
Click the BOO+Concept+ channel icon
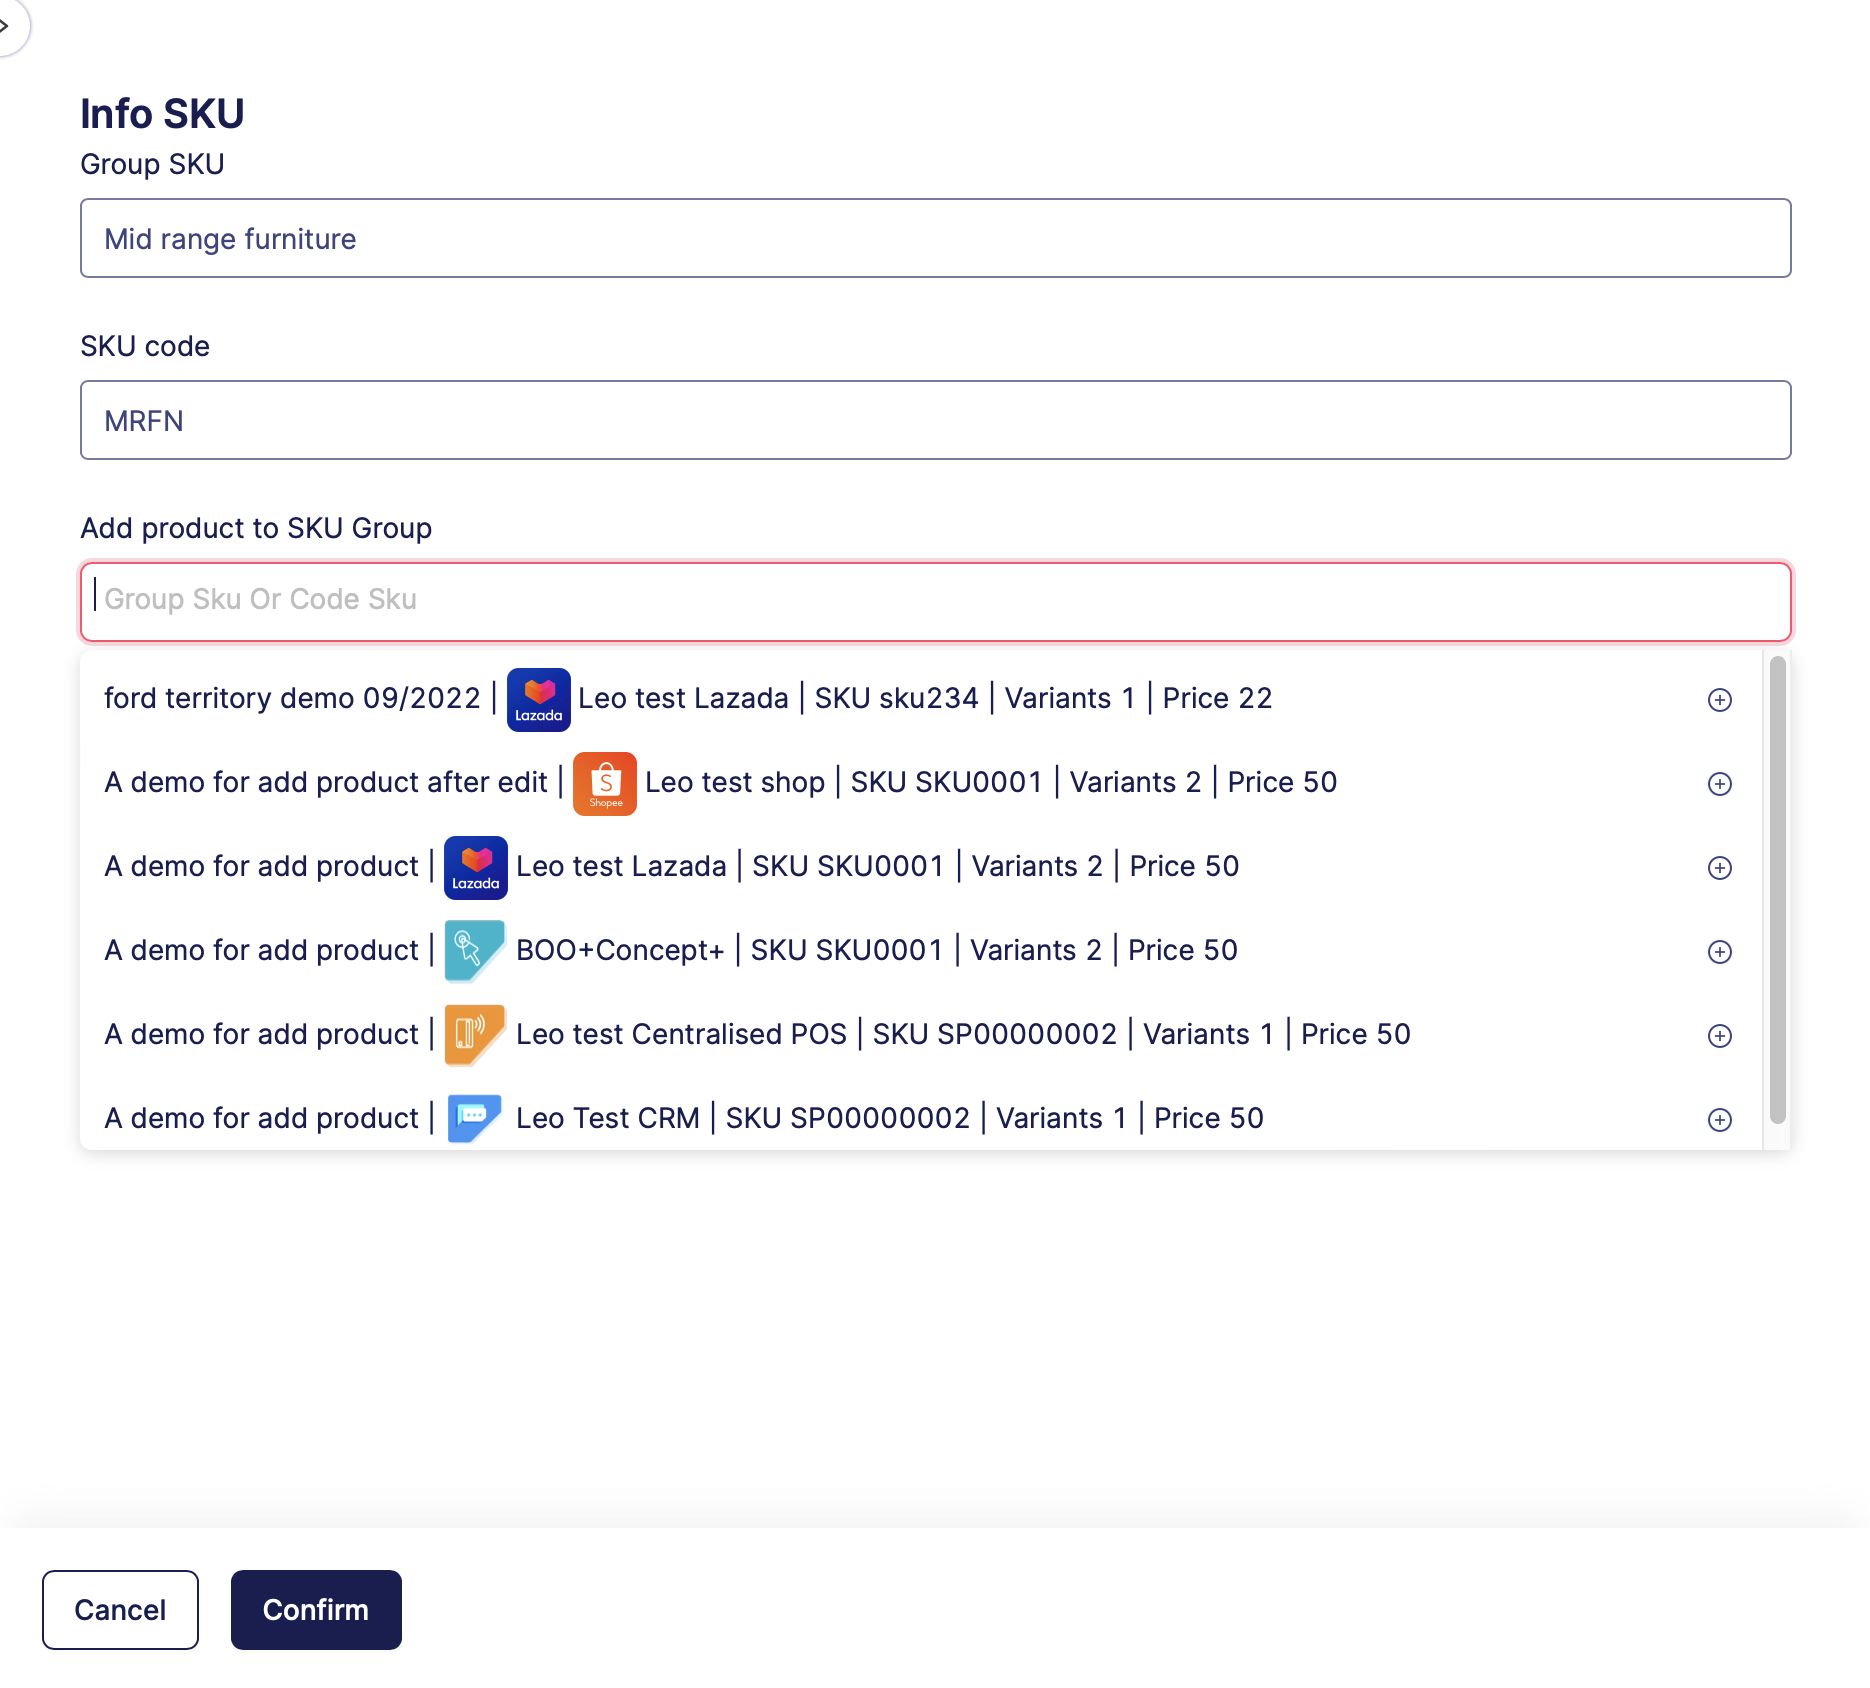coord(474,951)
